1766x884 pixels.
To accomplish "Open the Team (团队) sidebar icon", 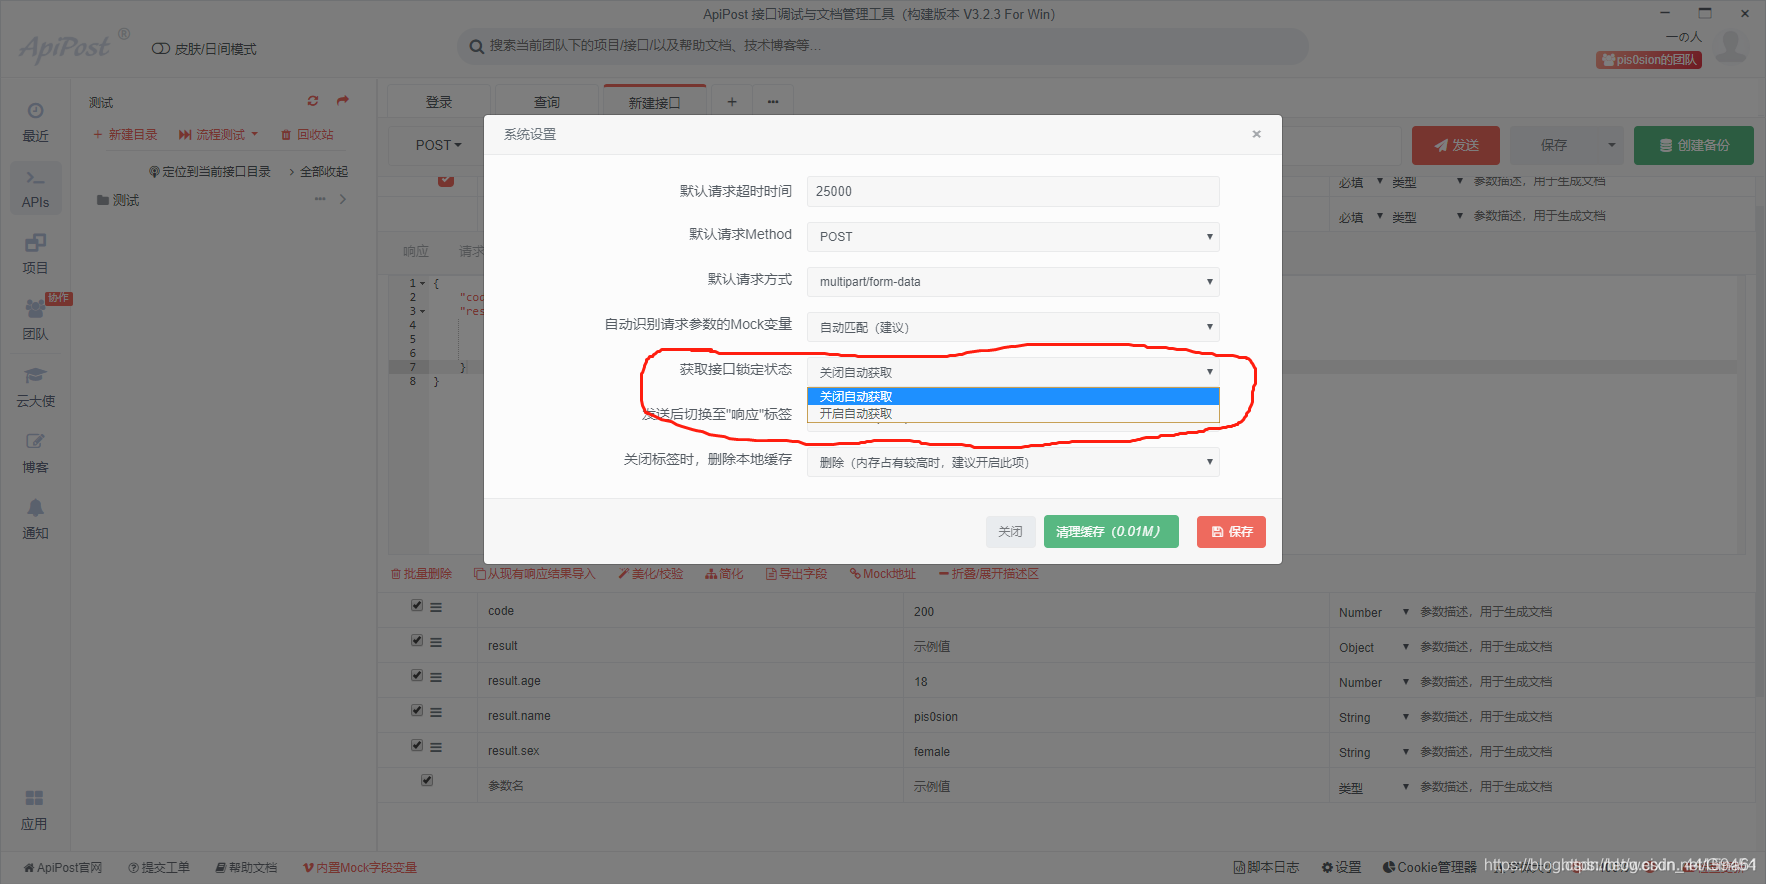I will pyautogui.click(x=35, y=320).
